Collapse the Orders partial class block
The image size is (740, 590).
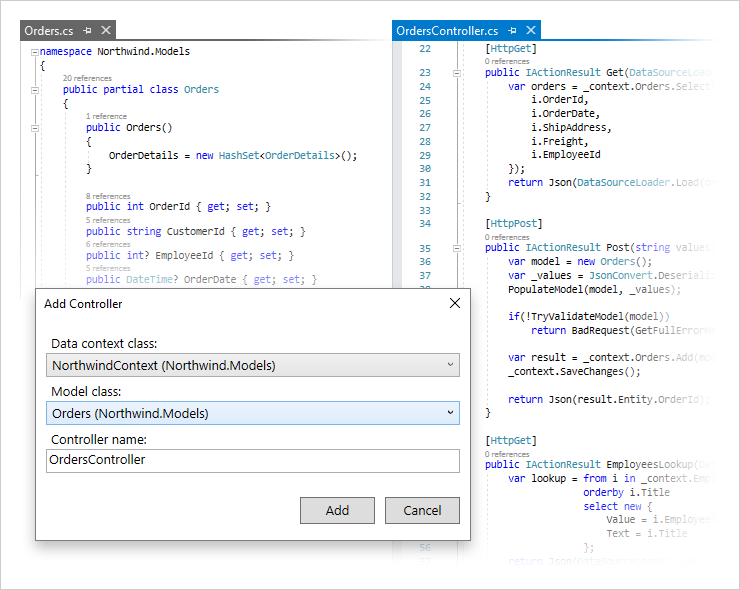35,89
